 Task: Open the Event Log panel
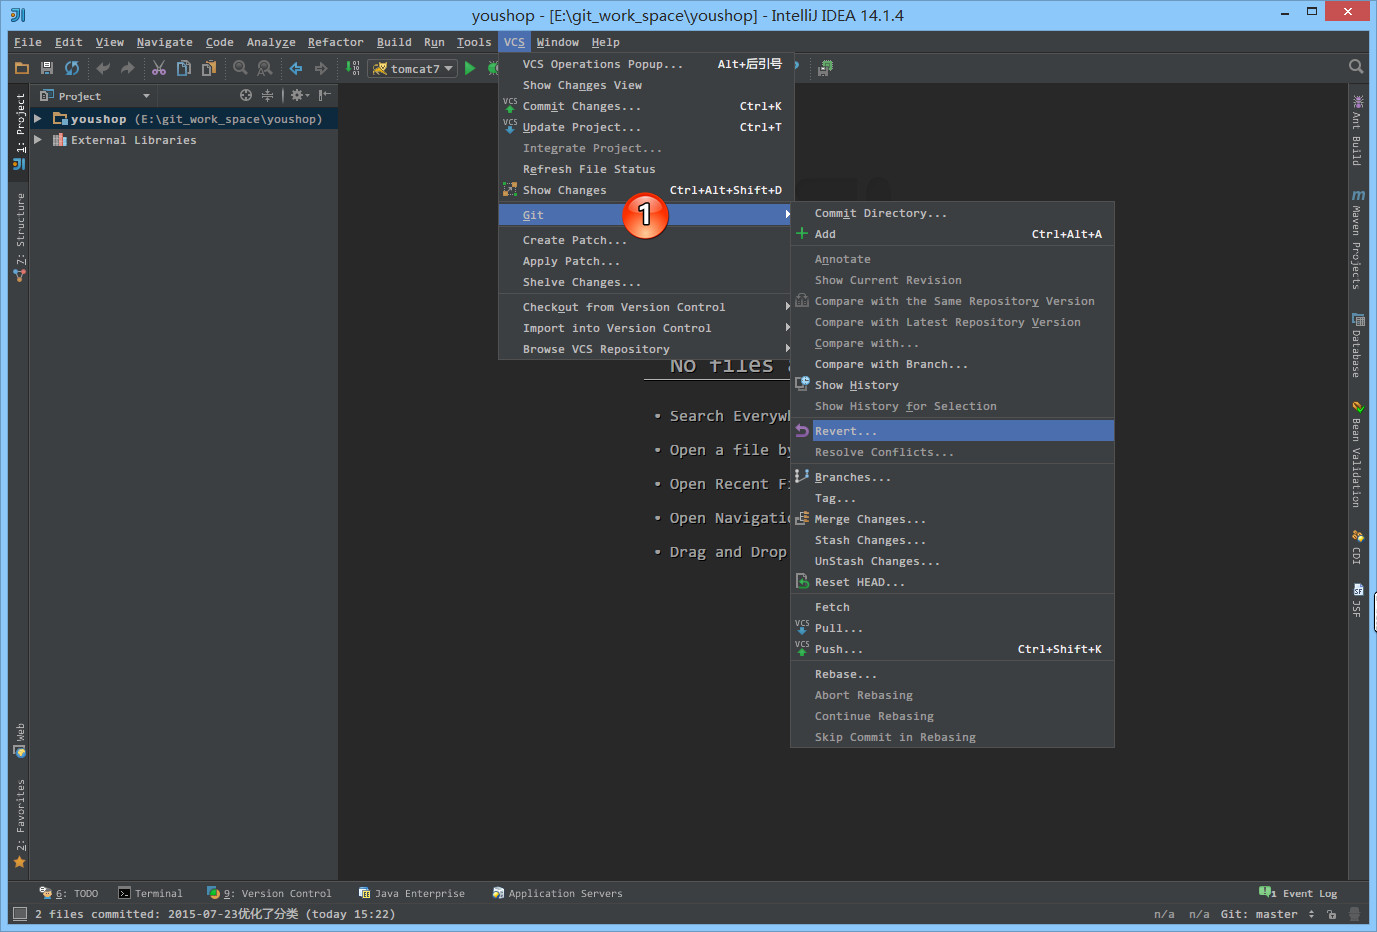[x=1299, y=893]
